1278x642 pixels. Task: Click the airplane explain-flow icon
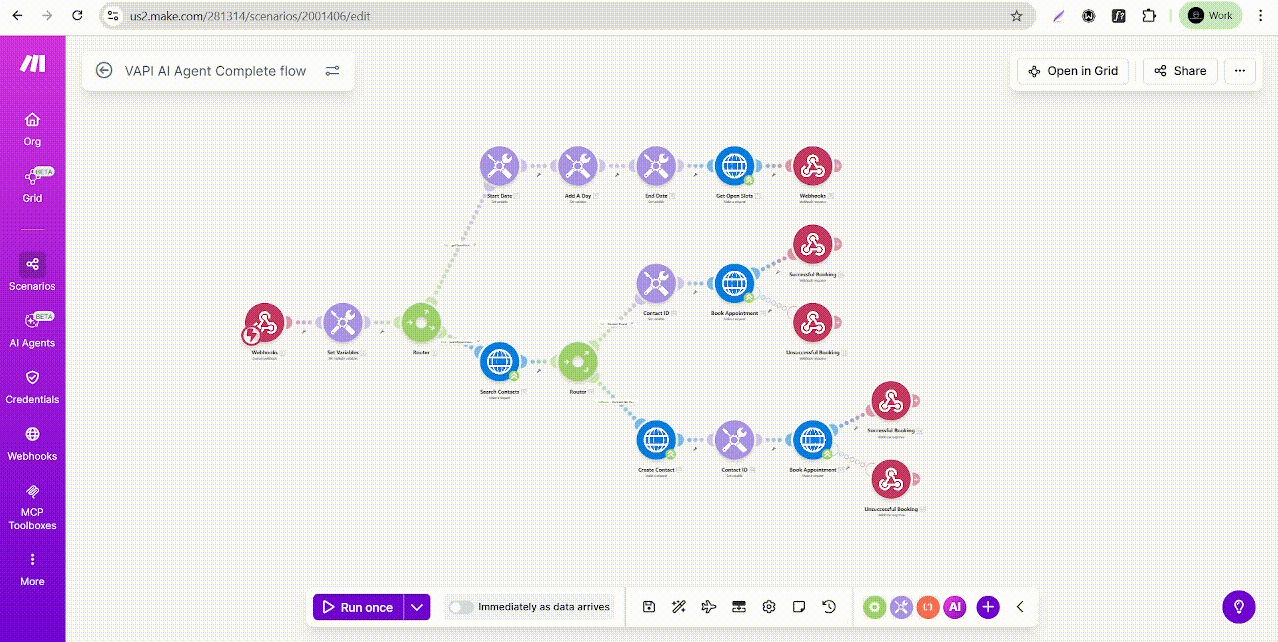[709, 606]
